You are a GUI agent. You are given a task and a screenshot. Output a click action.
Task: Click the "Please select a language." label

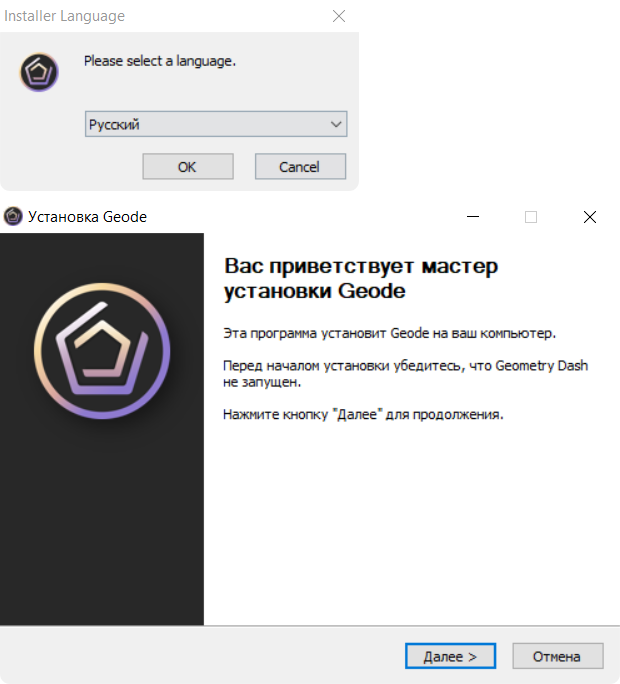[160, 61]
